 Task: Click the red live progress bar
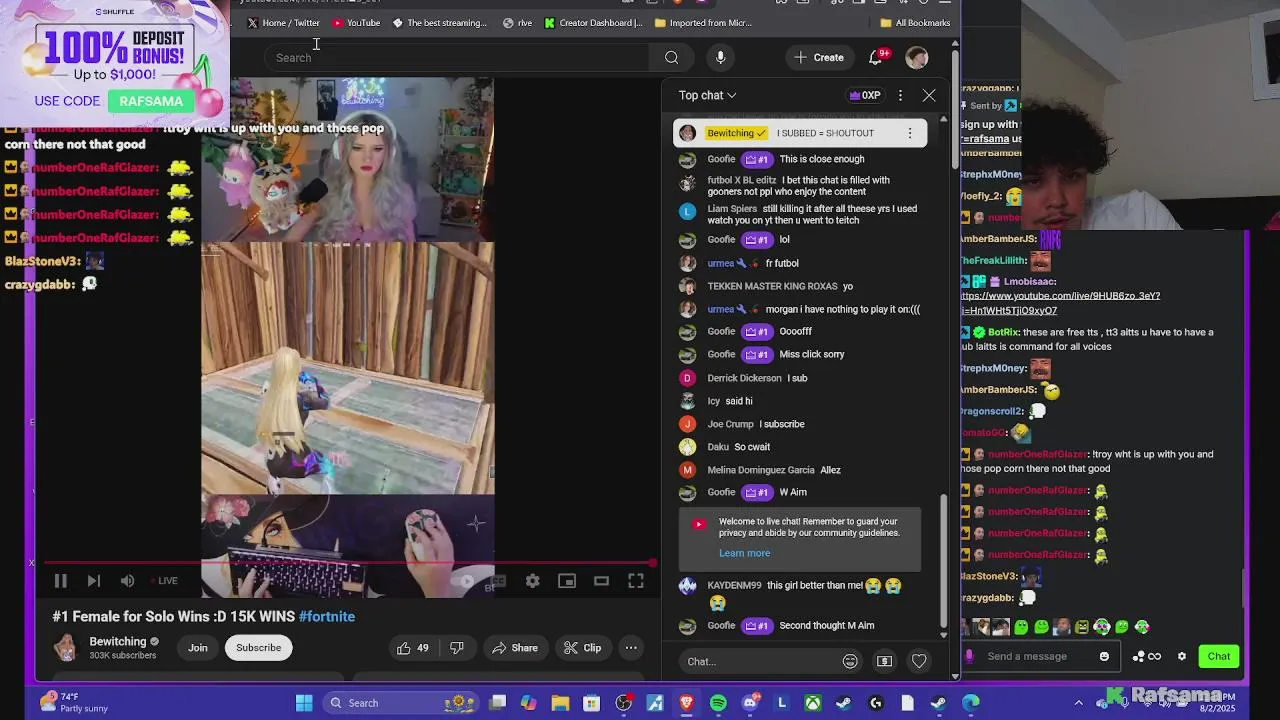coord(350,562)
